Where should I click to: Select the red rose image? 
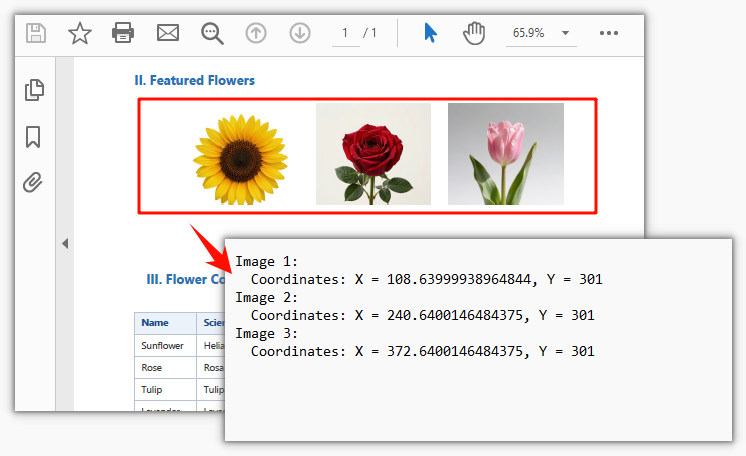(x=373, y=154)
